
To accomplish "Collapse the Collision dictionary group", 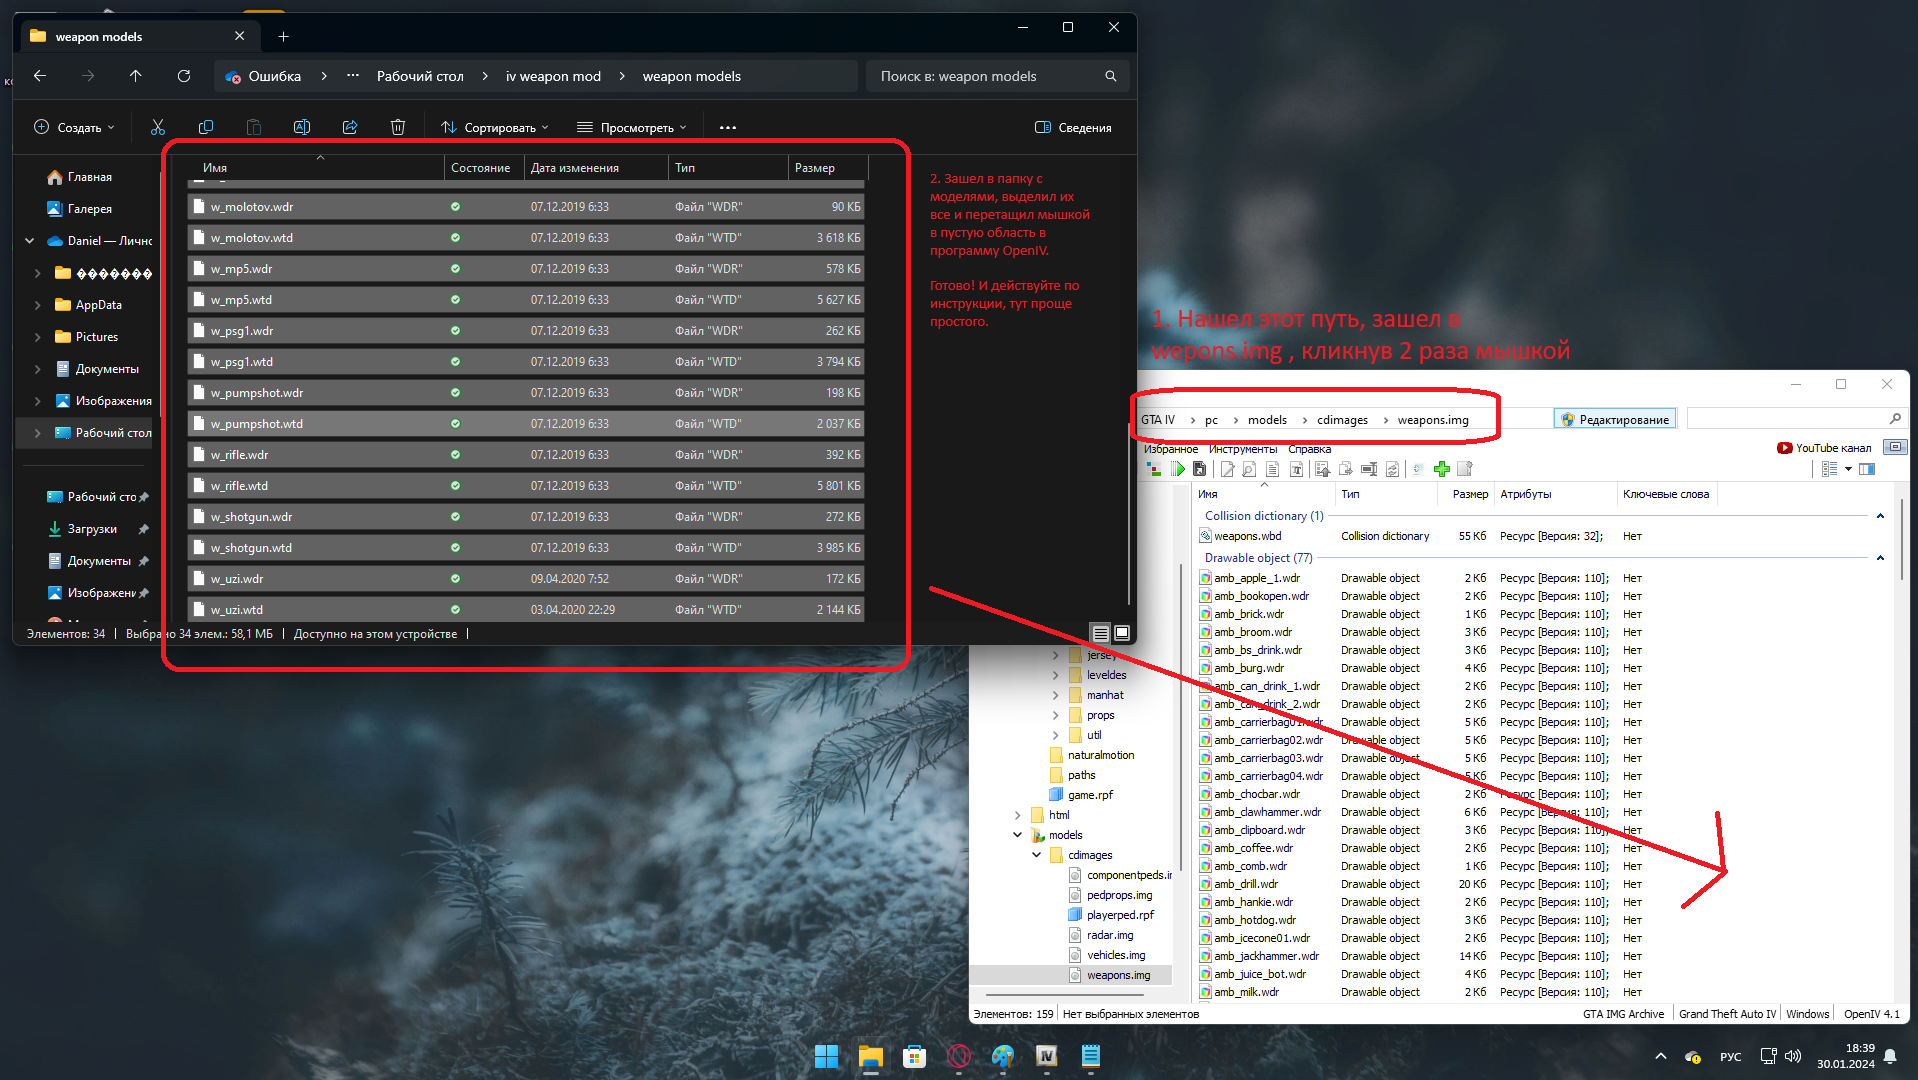I will 1880,516.
